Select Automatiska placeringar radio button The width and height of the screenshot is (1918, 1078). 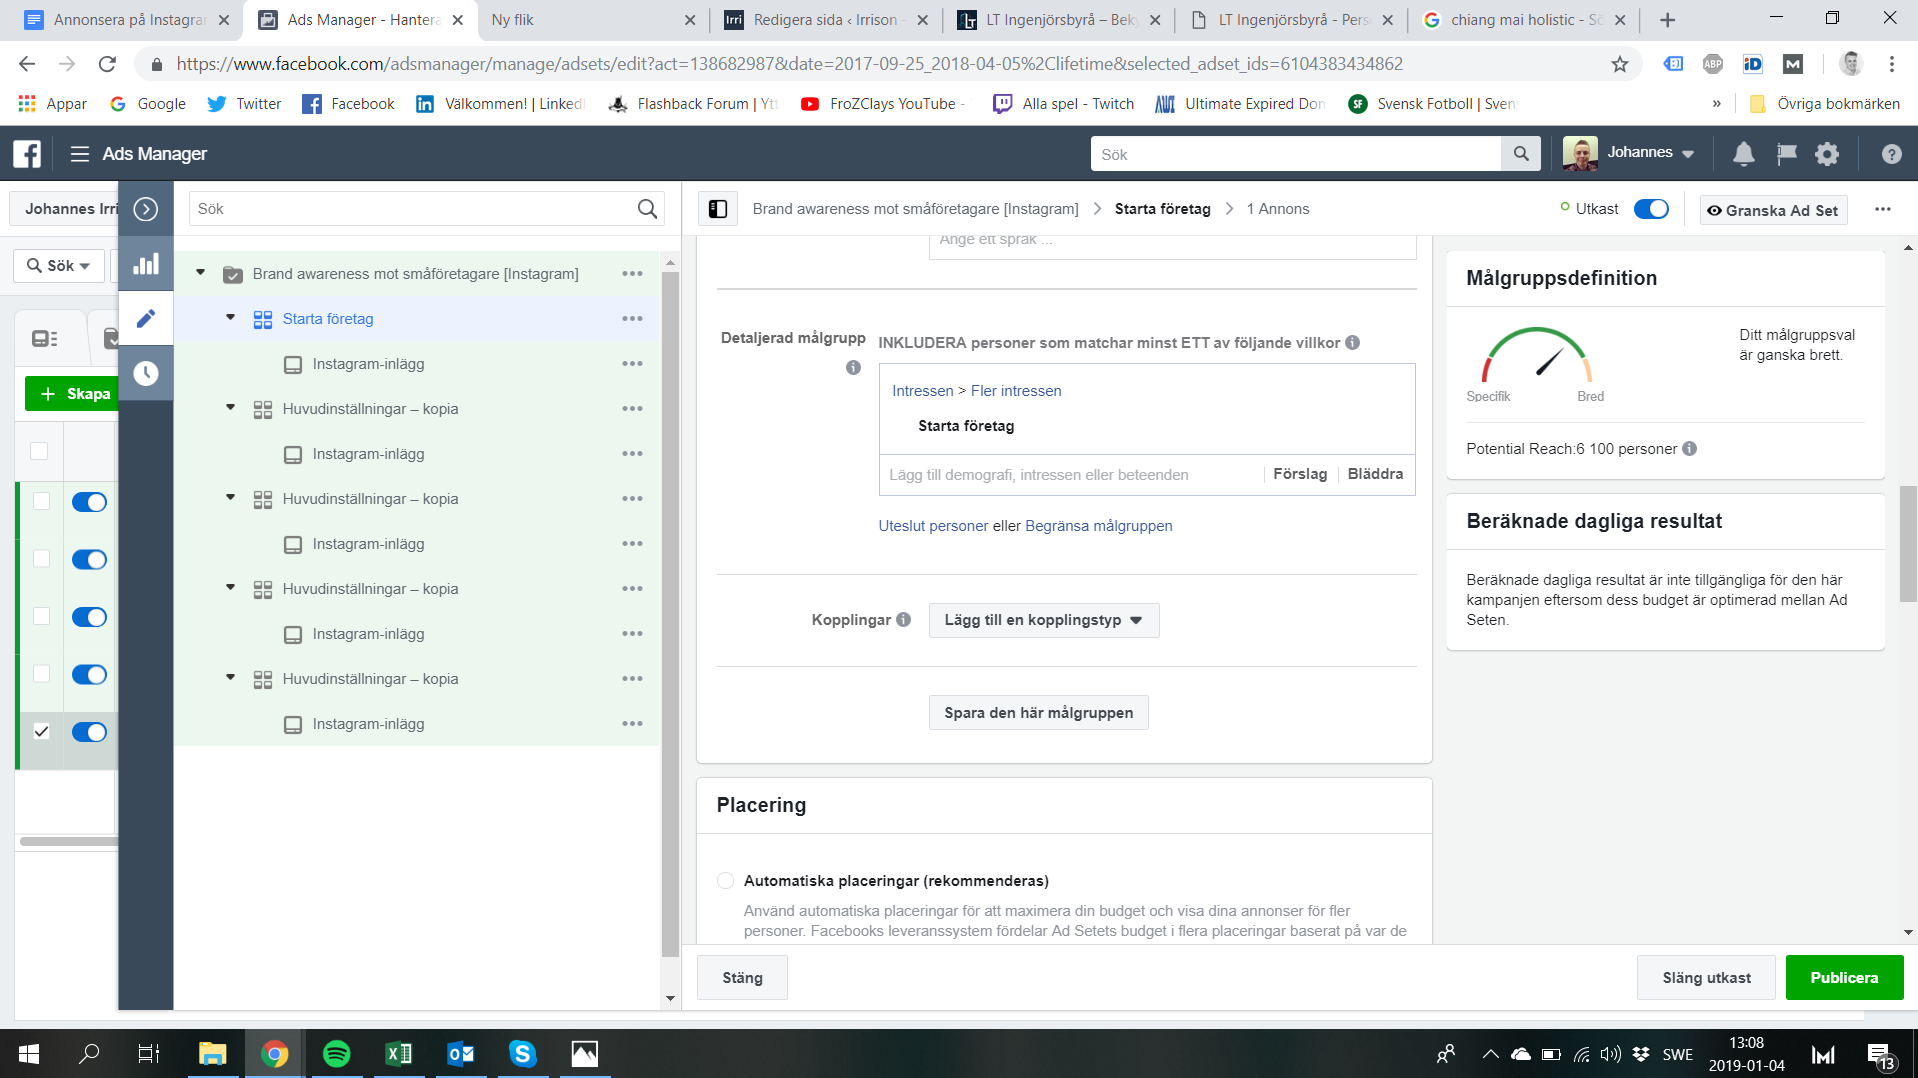tap(725, 881)
